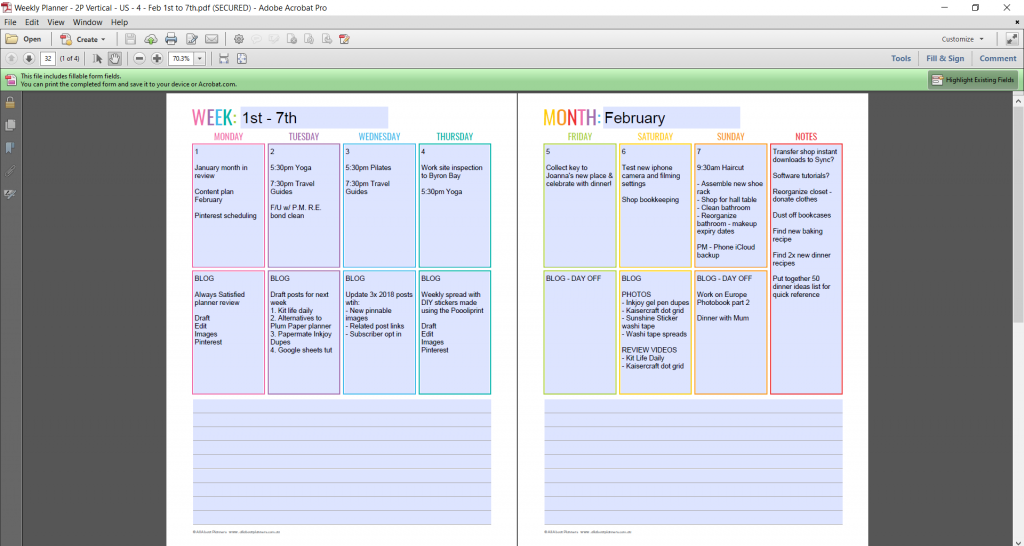Image resolution: width=1024 pixels, height=546 pixels.
Task: Open the Customize toolbar dropdown
Action: click(x=963, y=39)
